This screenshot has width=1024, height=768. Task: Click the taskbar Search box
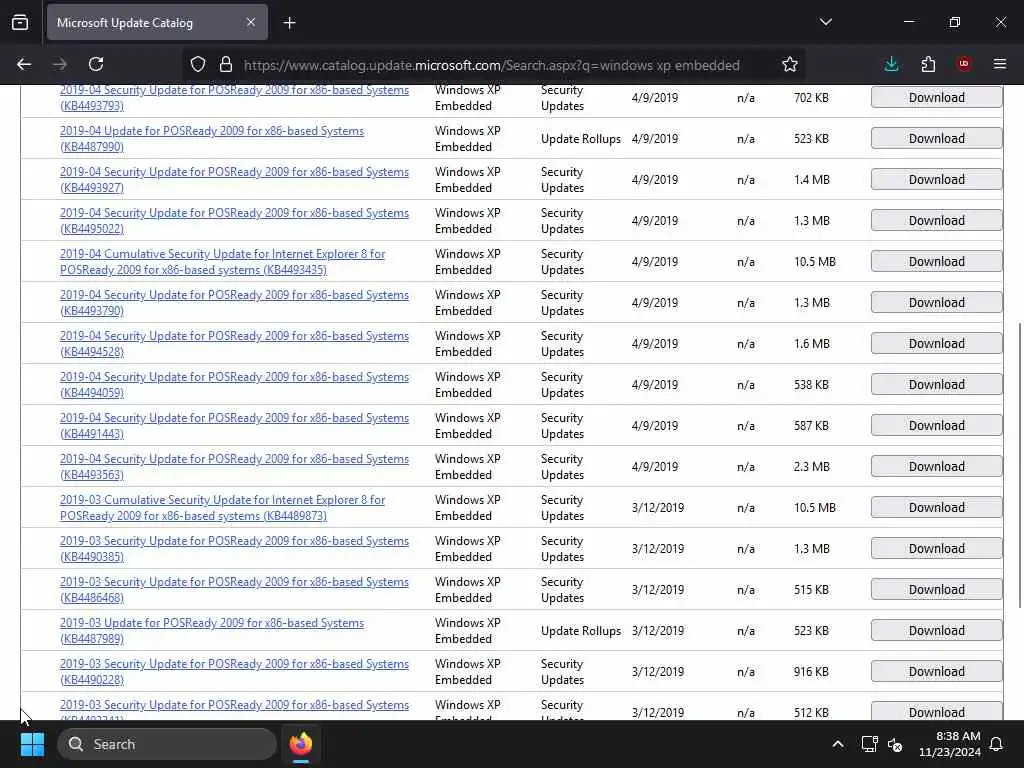[x=167, y=744]
